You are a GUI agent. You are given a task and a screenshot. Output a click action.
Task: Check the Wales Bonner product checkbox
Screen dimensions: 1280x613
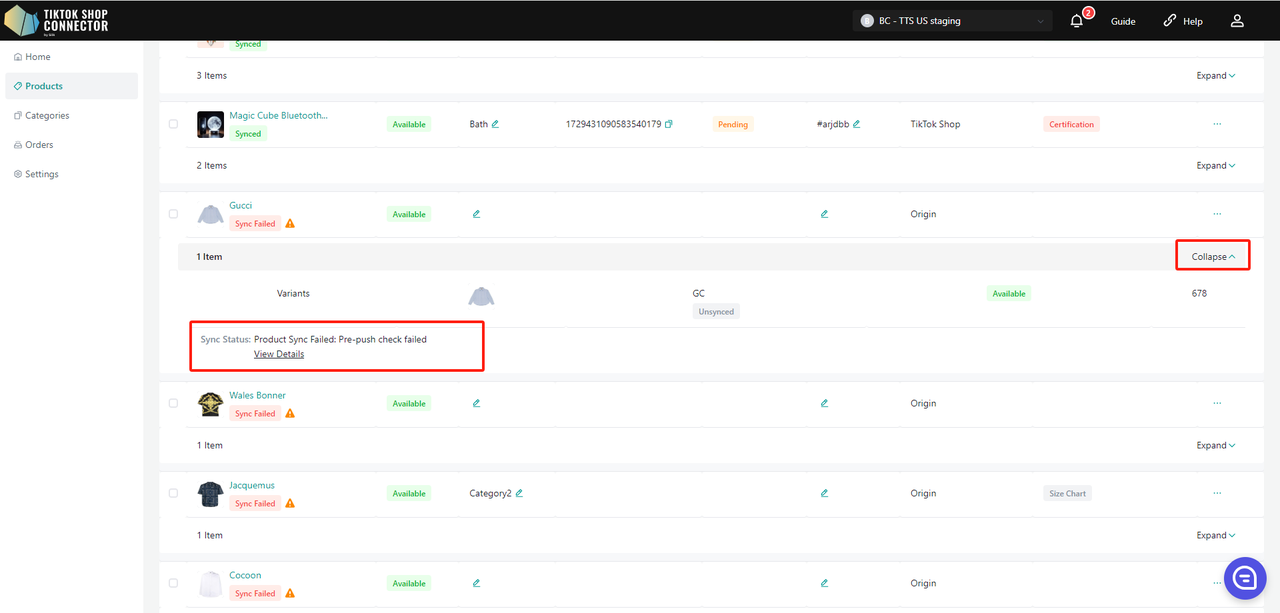pos(173,404)
